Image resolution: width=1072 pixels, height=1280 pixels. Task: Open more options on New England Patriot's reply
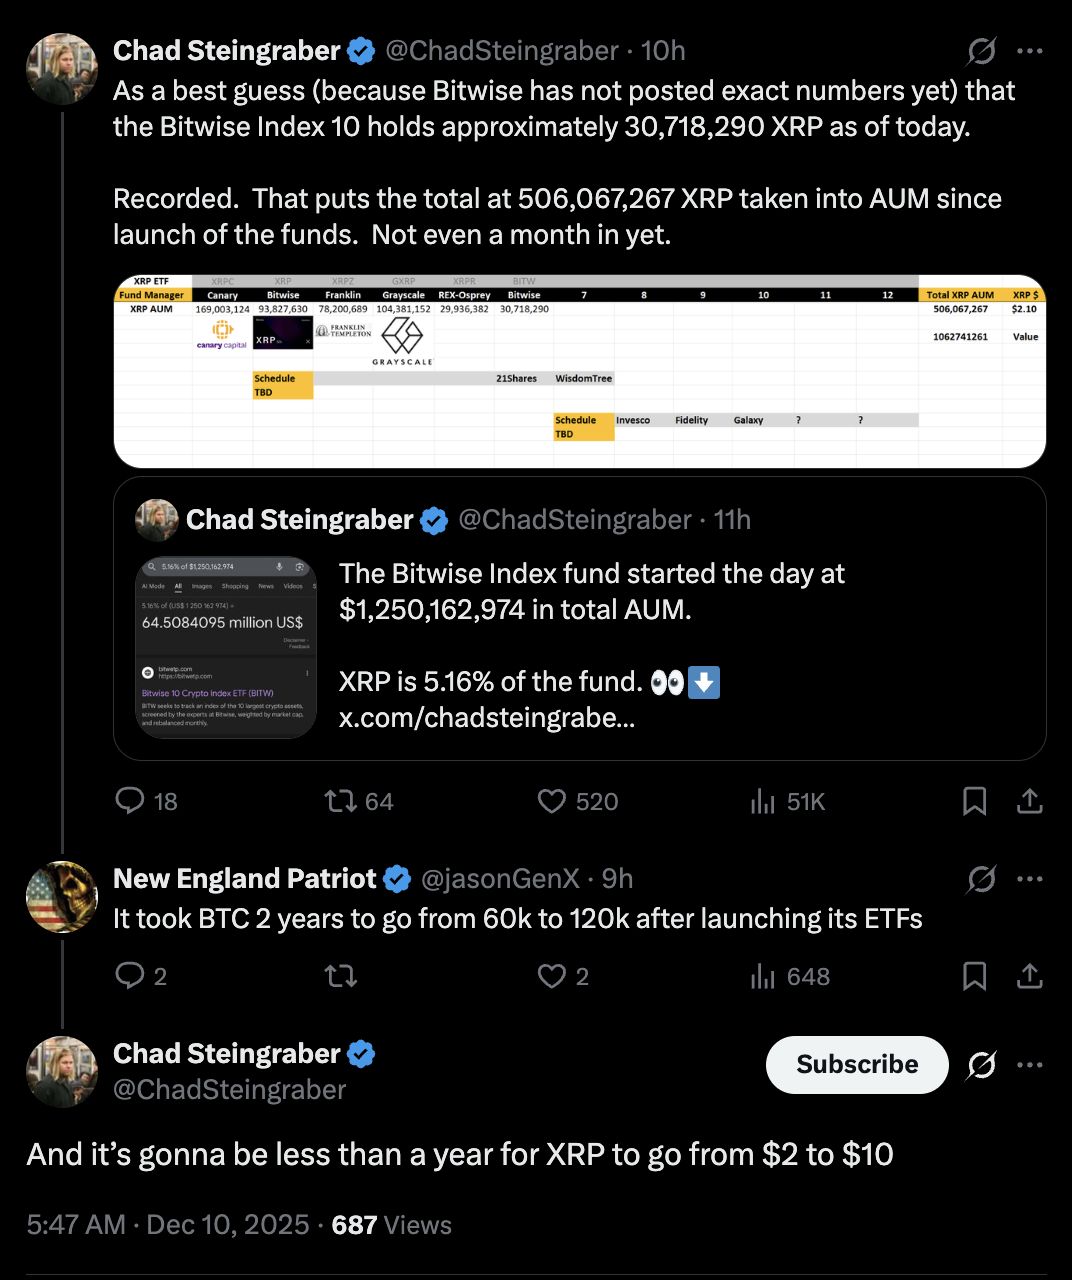click(x=1030, y=878)
